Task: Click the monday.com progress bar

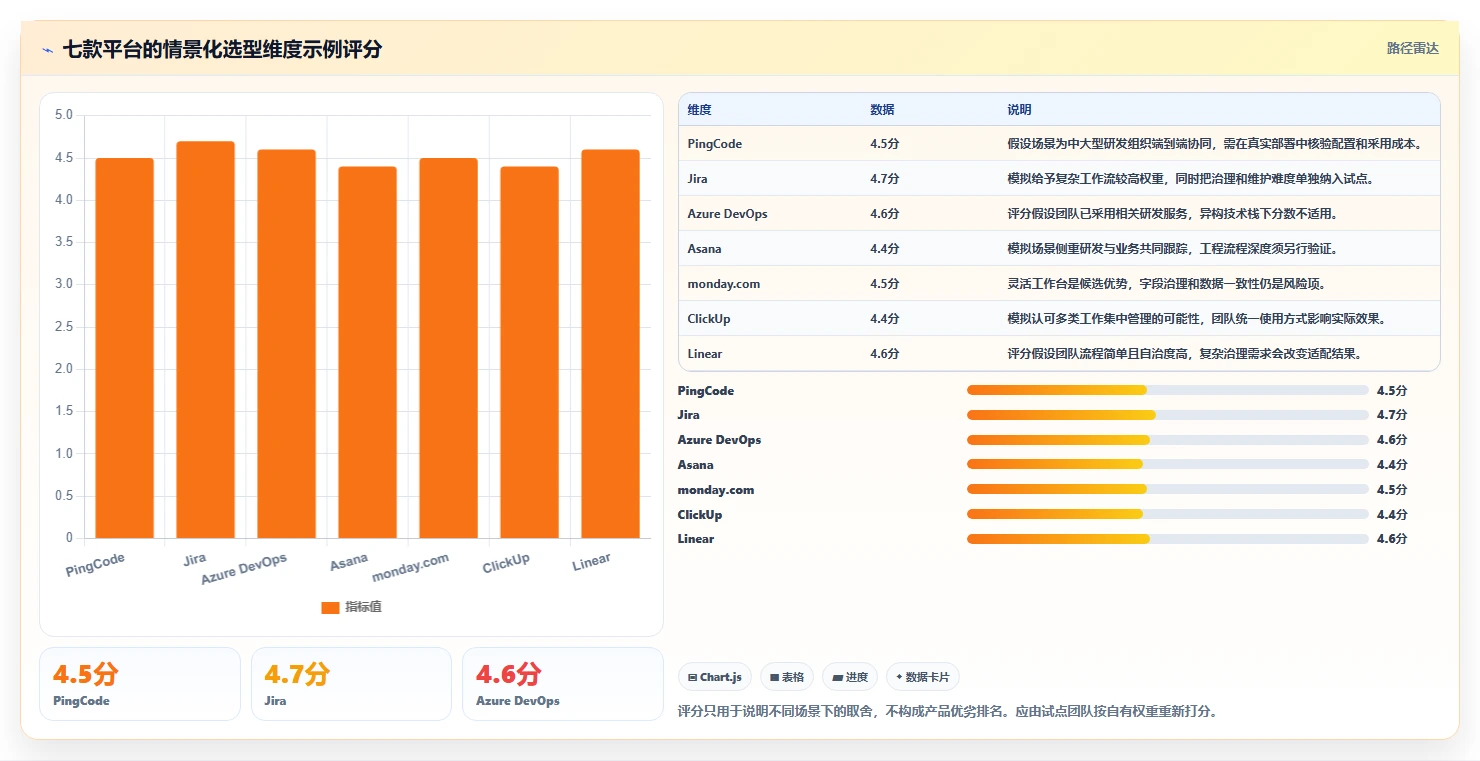Action: point(1168,489)
